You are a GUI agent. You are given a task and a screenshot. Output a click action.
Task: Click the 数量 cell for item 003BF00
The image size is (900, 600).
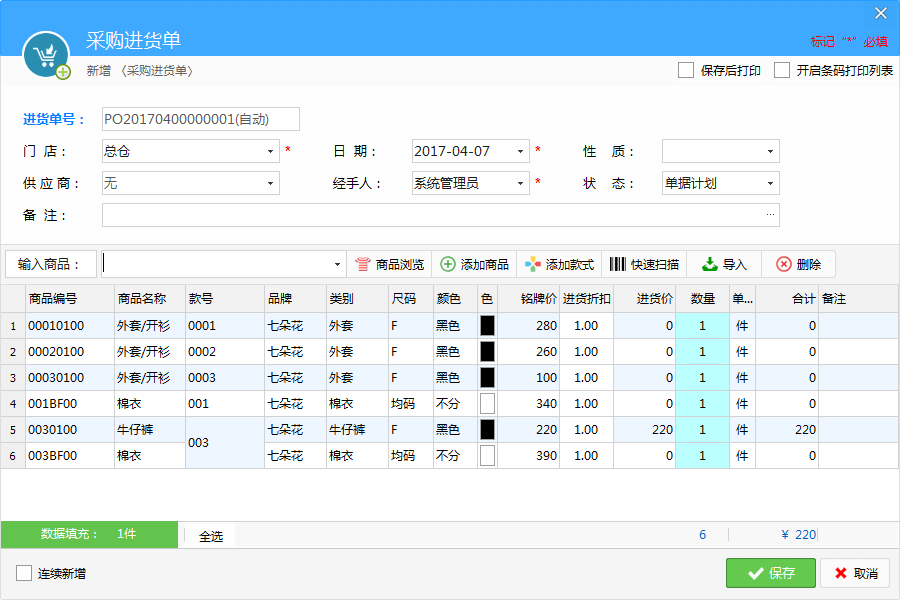pos(703,456)
